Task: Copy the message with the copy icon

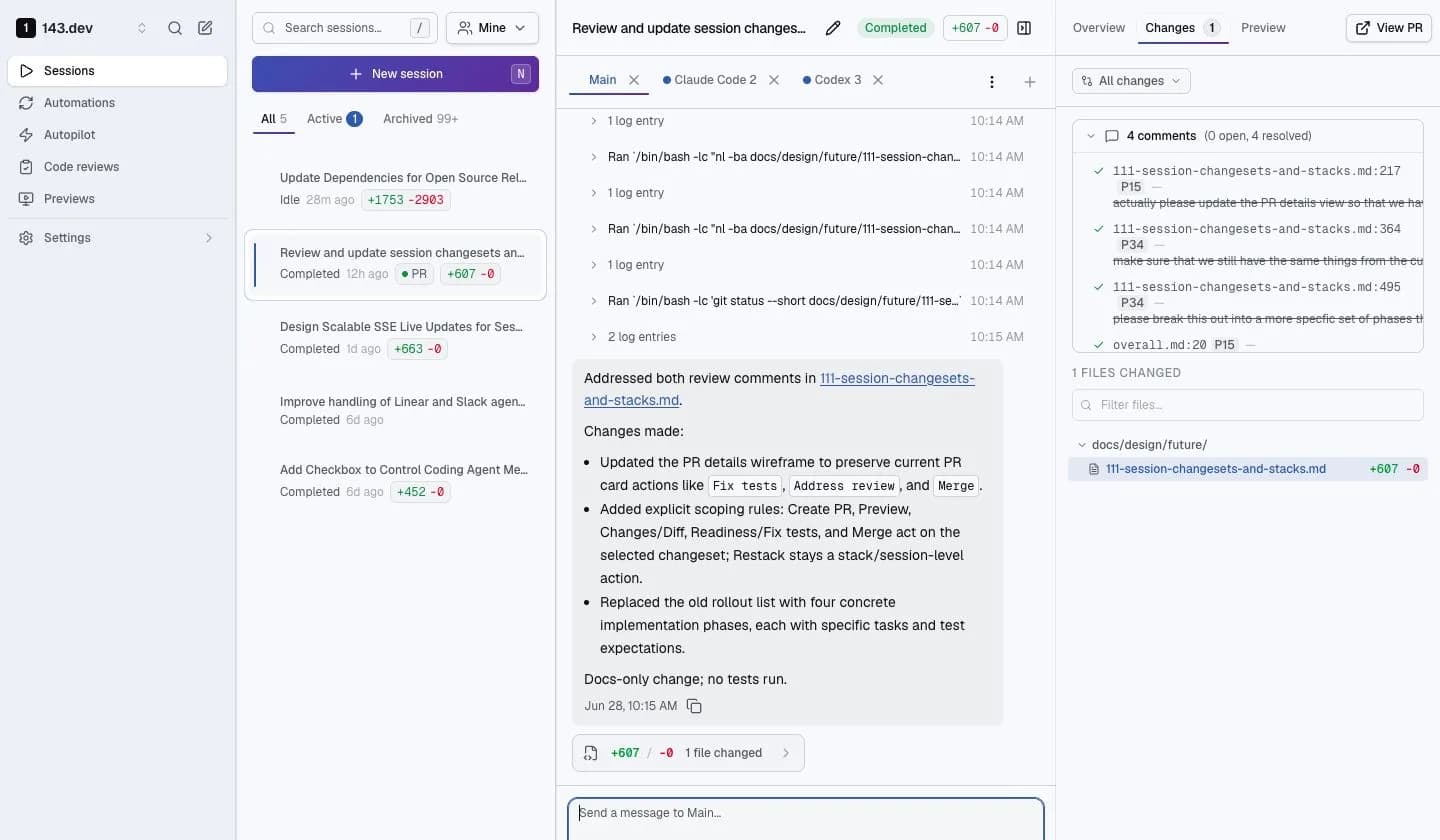Action: (x=694, y=706)
